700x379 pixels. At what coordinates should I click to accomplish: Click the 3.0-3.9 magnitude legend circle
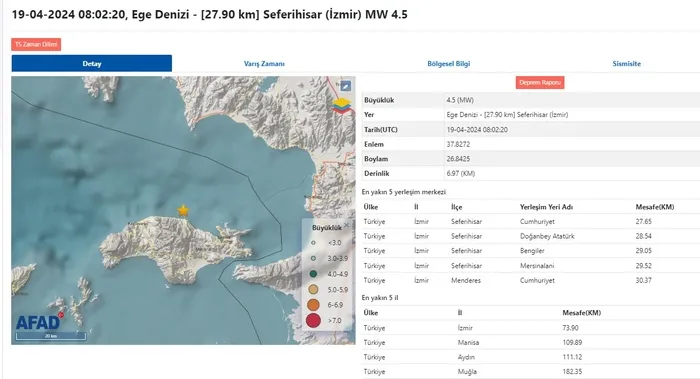pyautogui.click(x=313, y=258)
